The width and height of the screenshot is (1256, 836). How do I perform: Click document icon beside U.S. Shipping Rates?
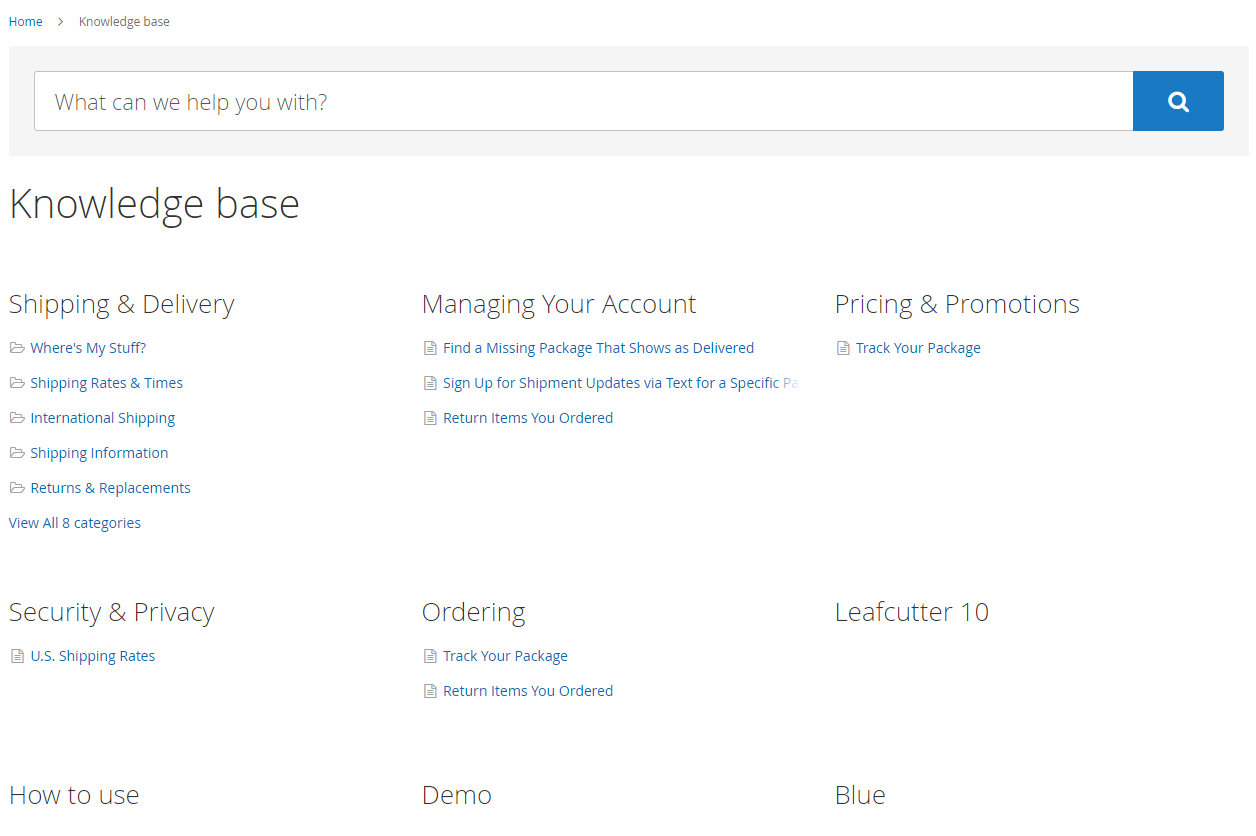pos(17,656)
